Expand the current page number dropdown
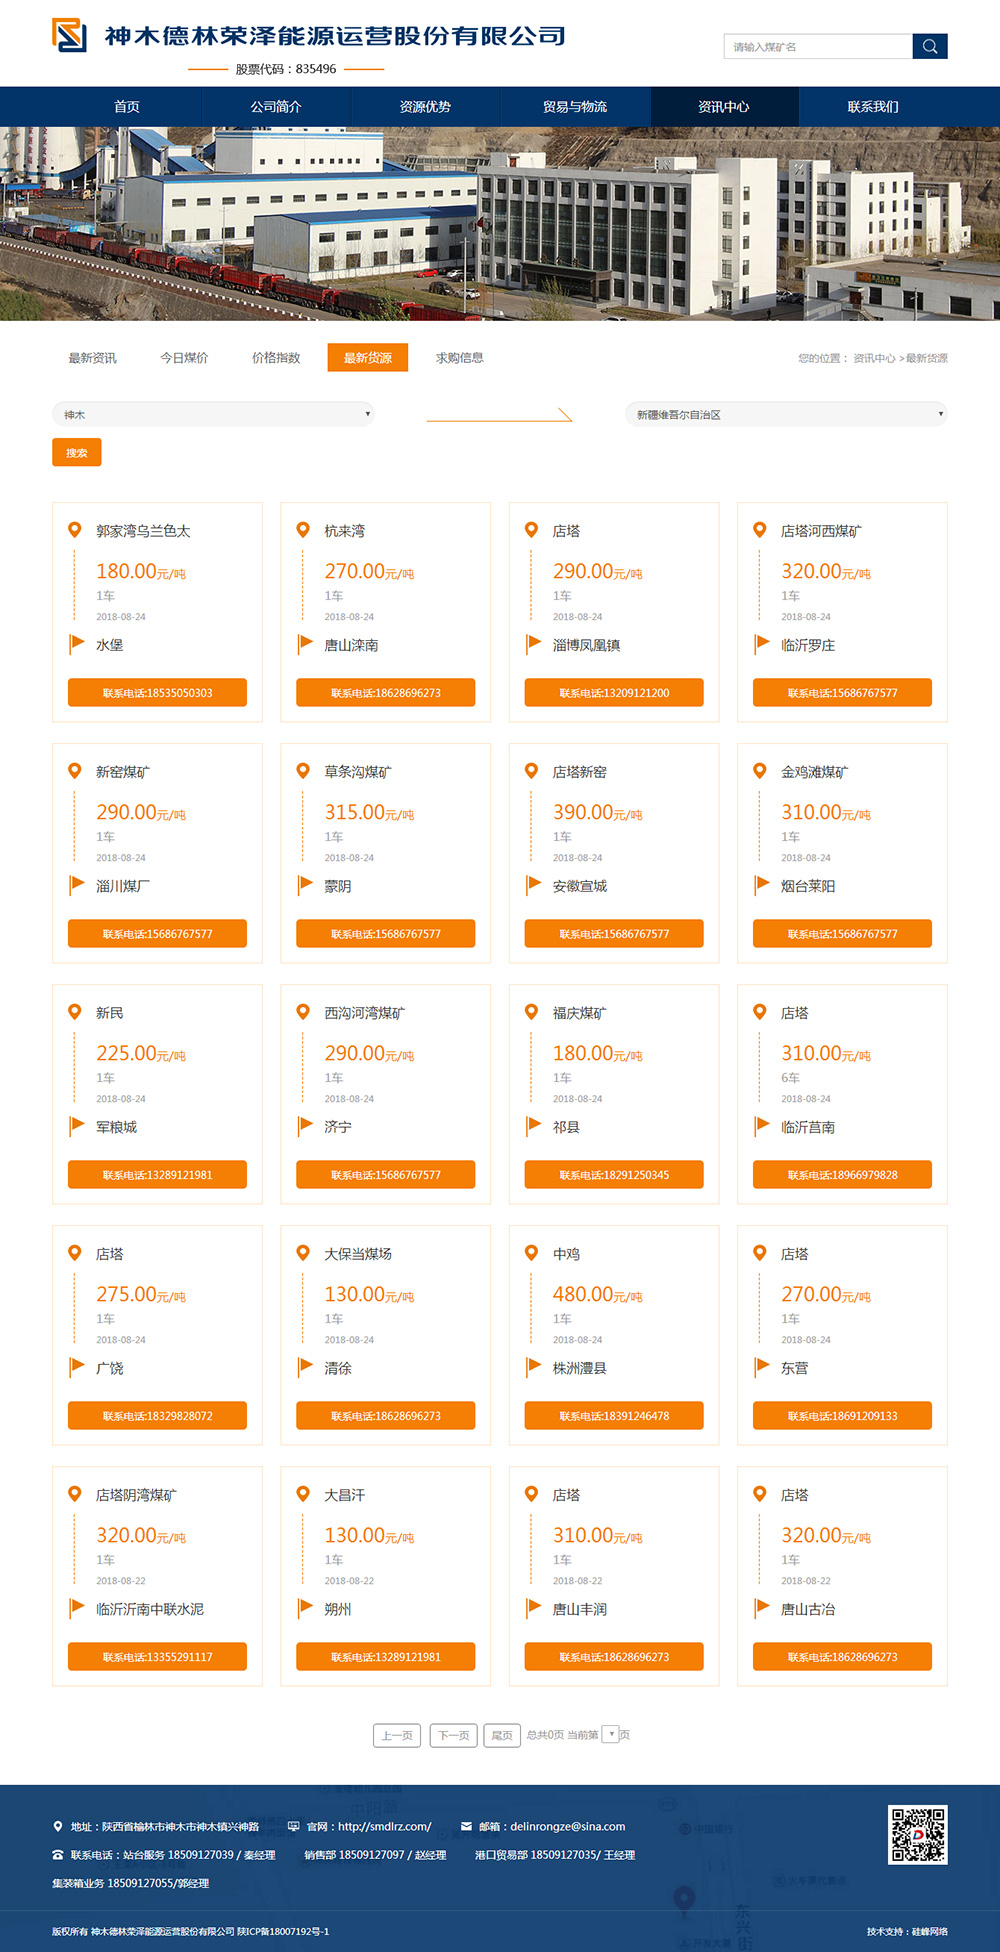The width and height of the screenshot is (1000, 1952). click(x=610, y=1734)
